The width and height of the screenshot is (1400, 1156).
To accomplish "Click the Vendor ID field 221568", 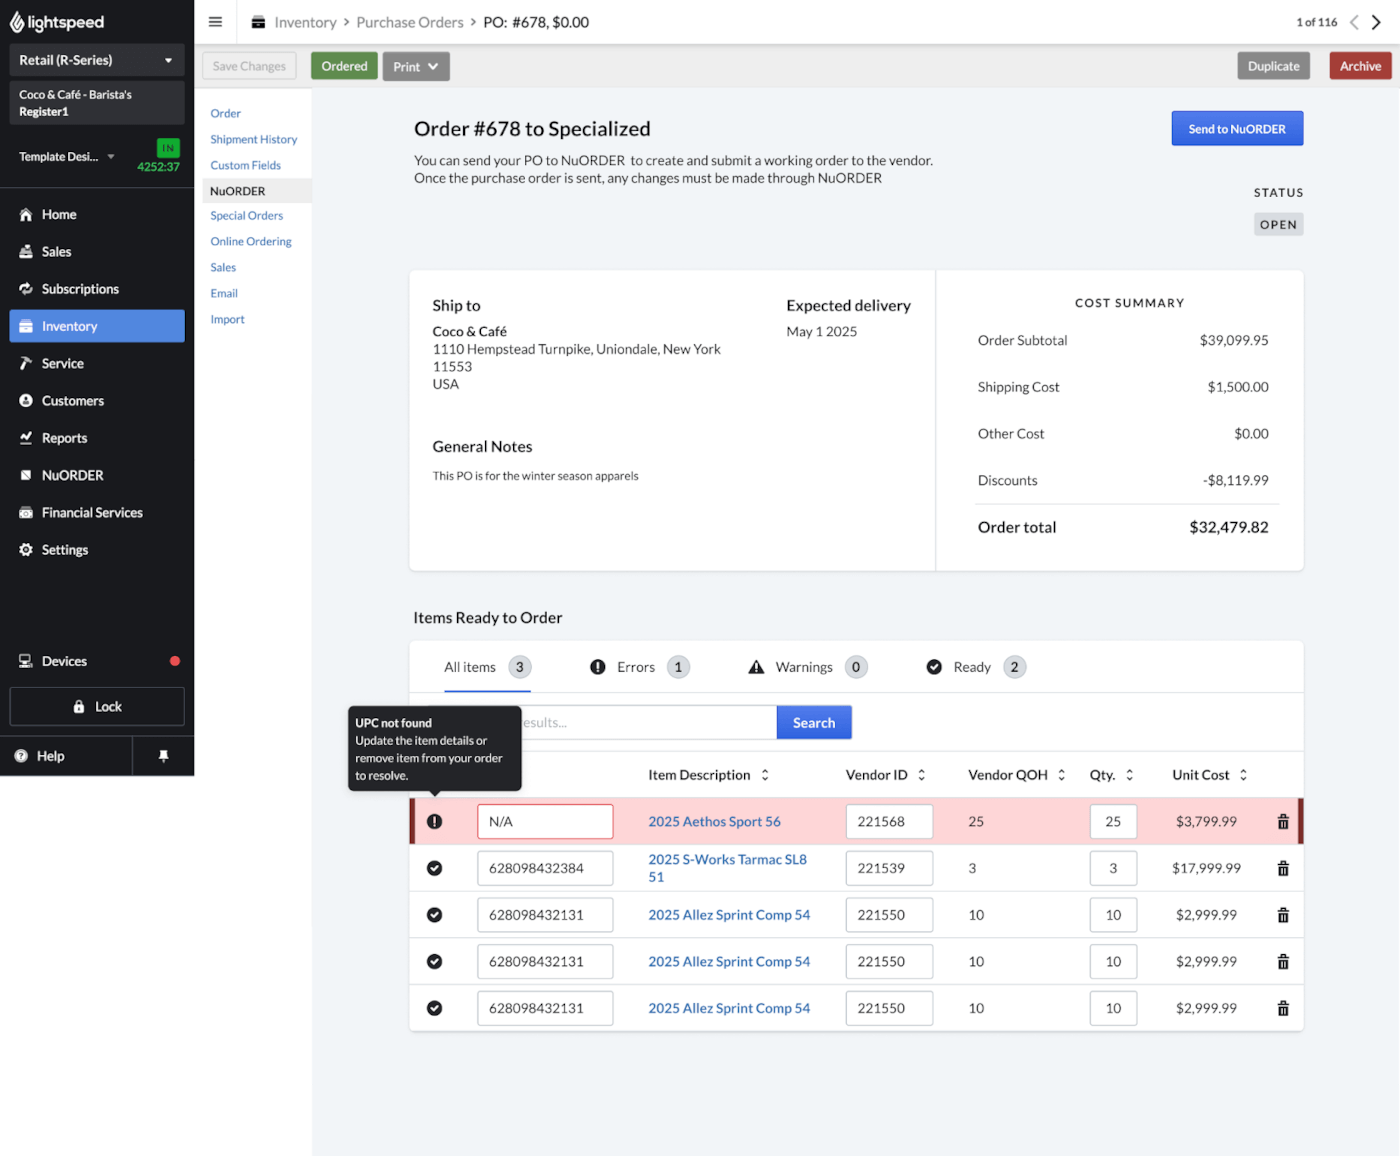I will click(x=889, y=822).
